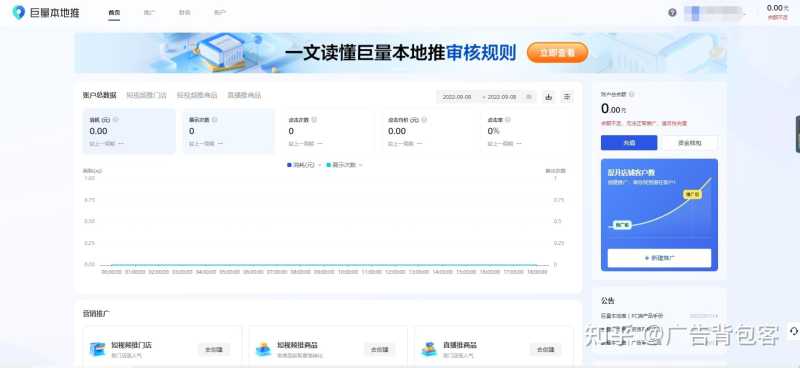Click info icon next to 账户总余额

pos(632,94)
